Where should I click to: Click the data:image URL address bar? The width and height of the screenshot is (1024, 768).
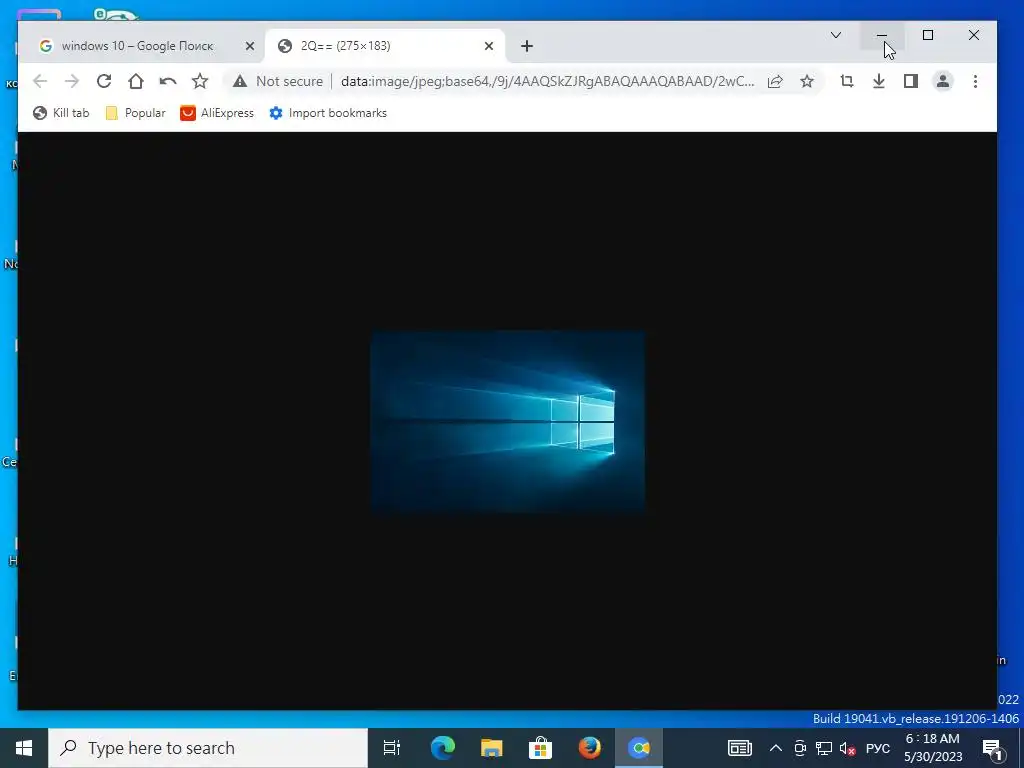[547, 81]
